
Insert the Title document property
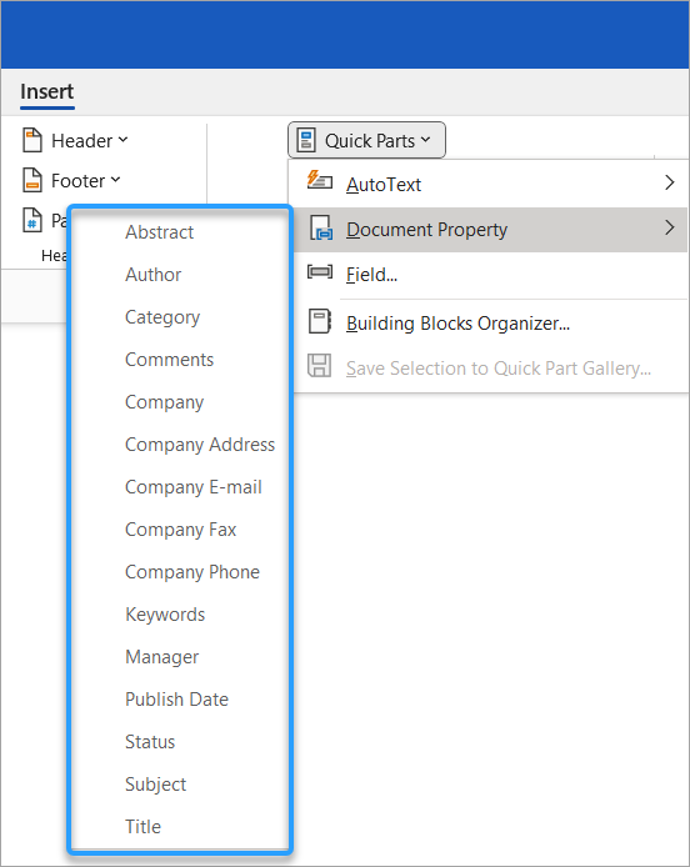pyautogui.click(x=142, y=826)
